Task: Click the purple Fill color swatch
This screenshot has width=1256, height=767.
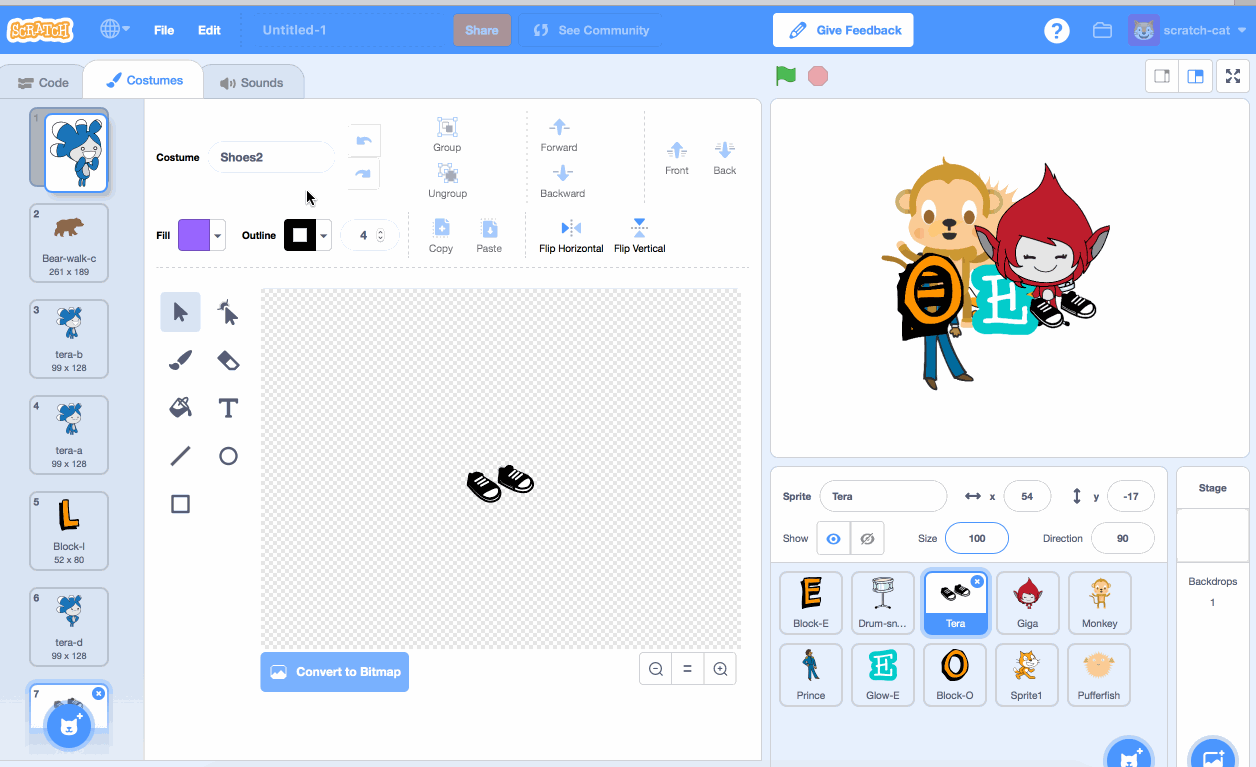Action: coord(194,236)
